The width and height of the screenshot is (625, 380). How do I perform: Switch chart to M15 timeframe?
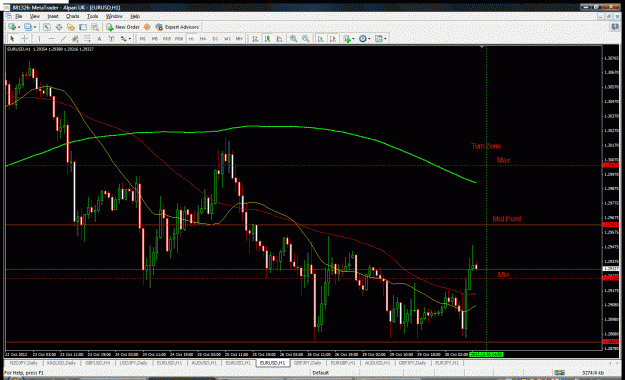coord(167,39)
